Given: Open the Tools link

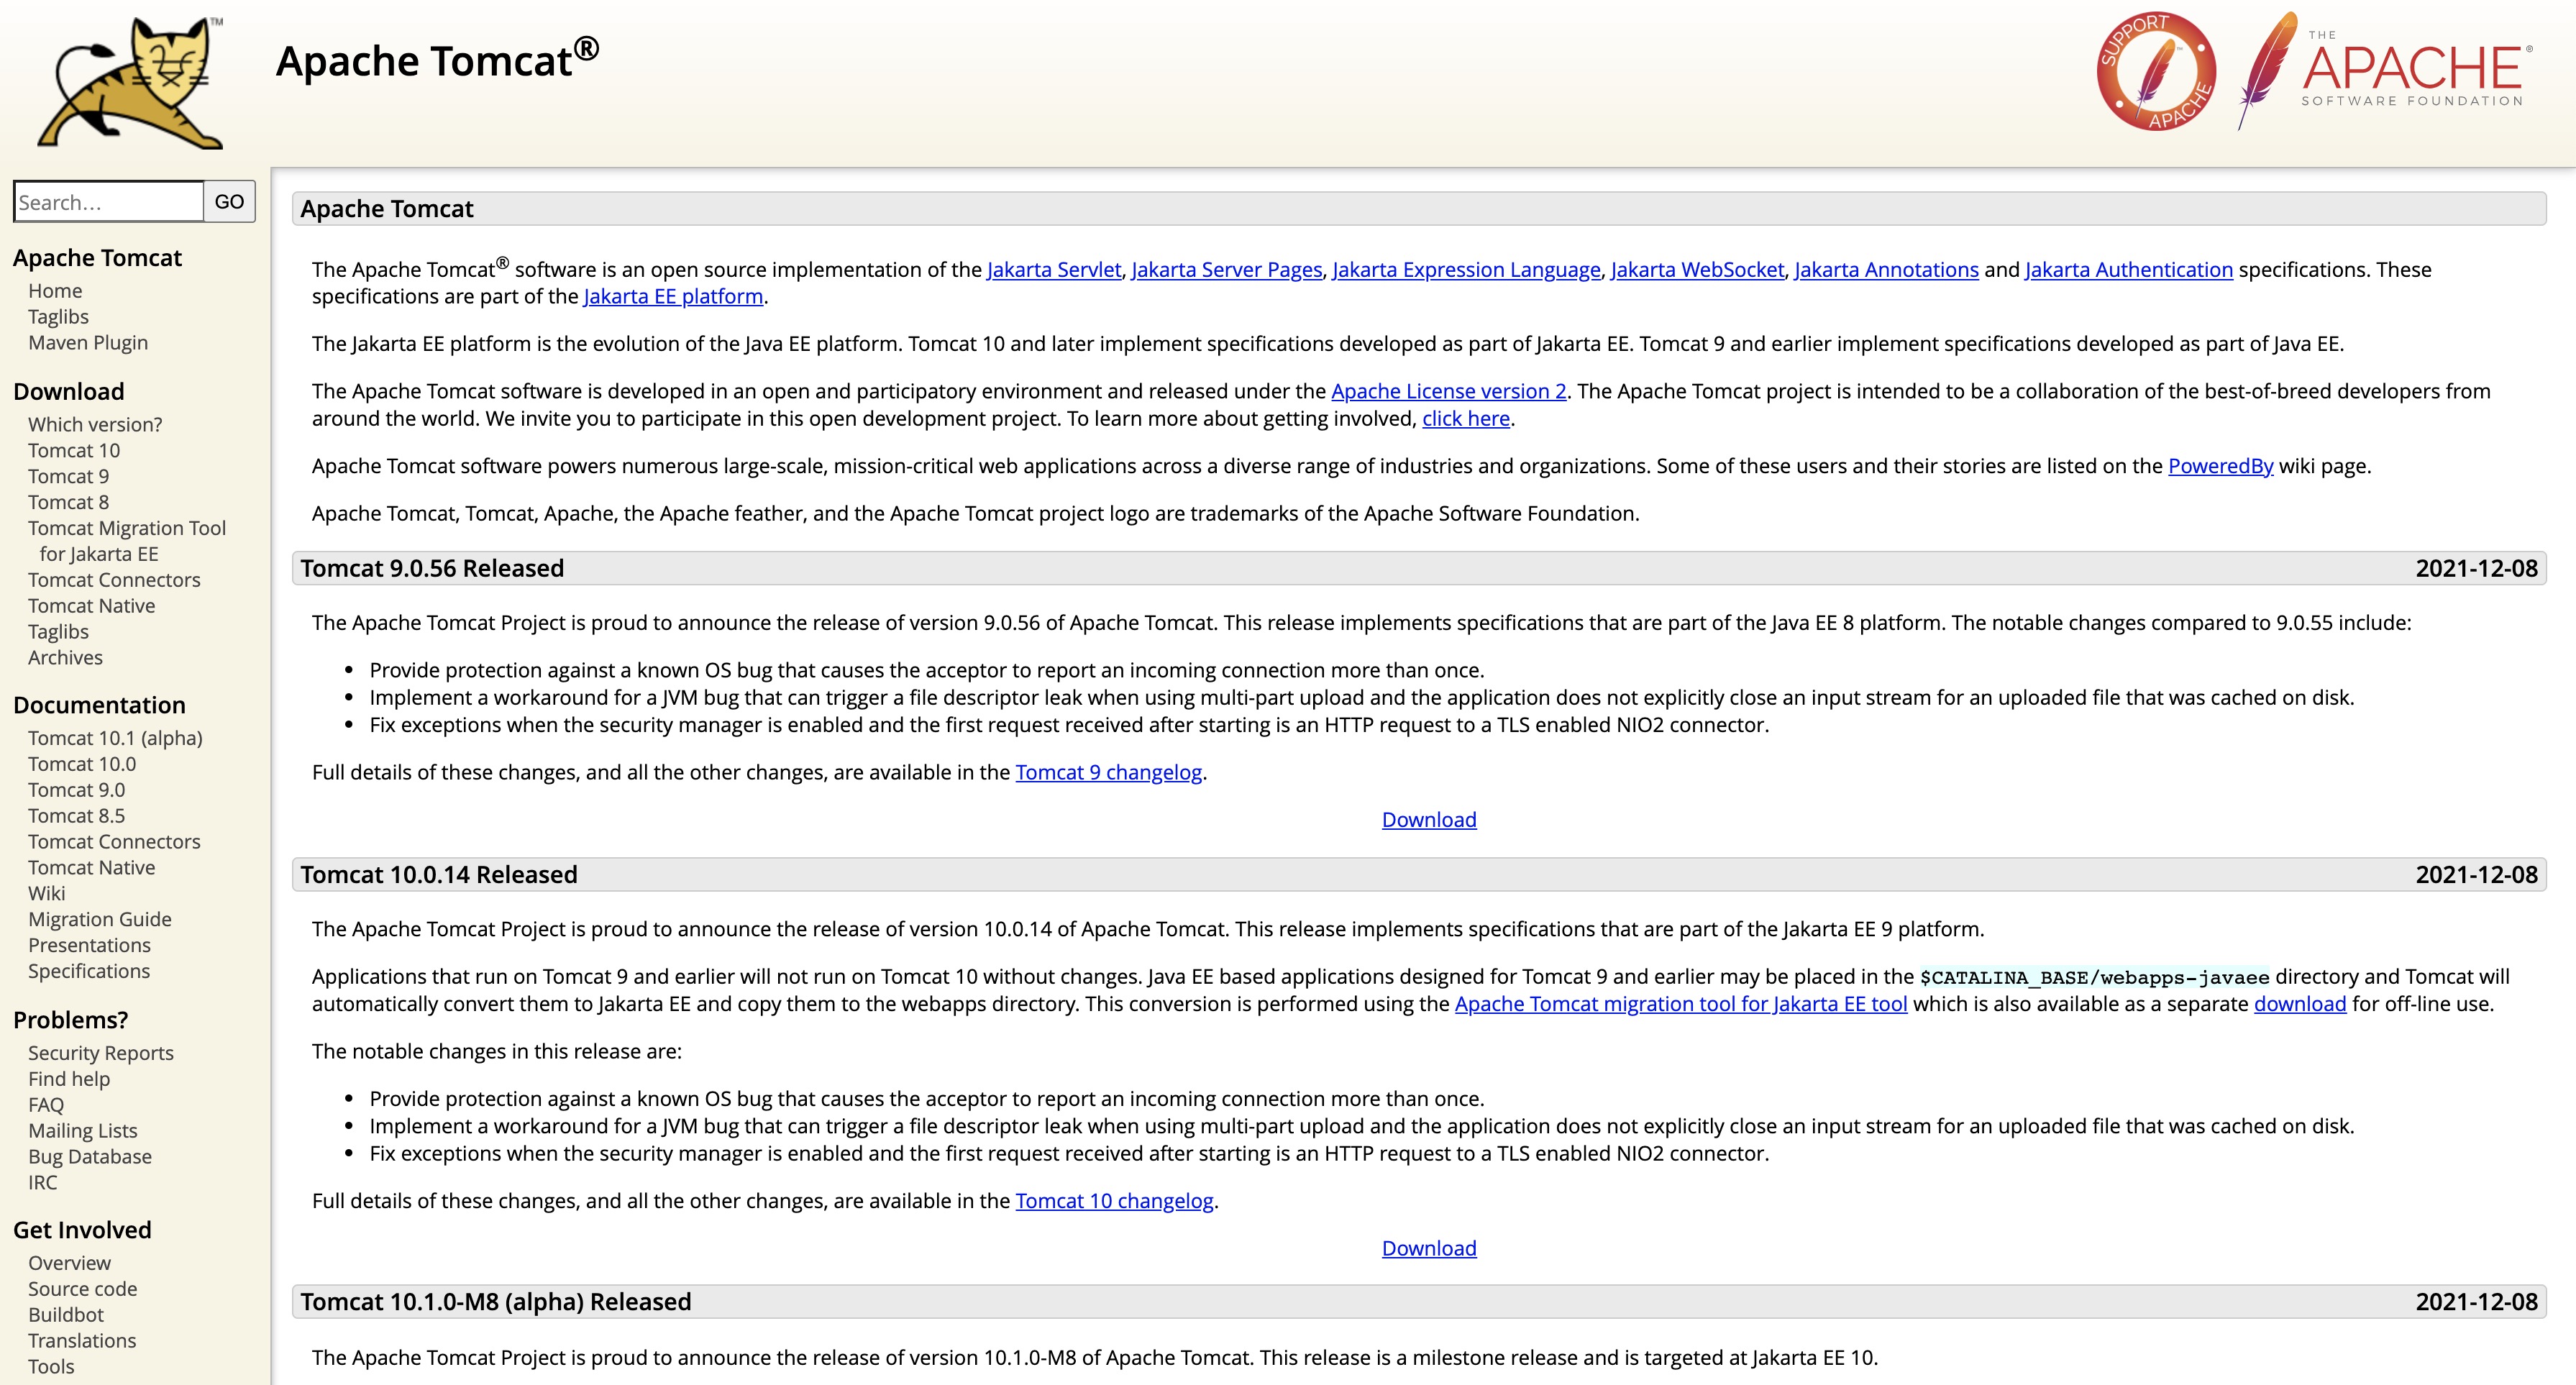Looking at the screenshot, I should pos(51,1367).
